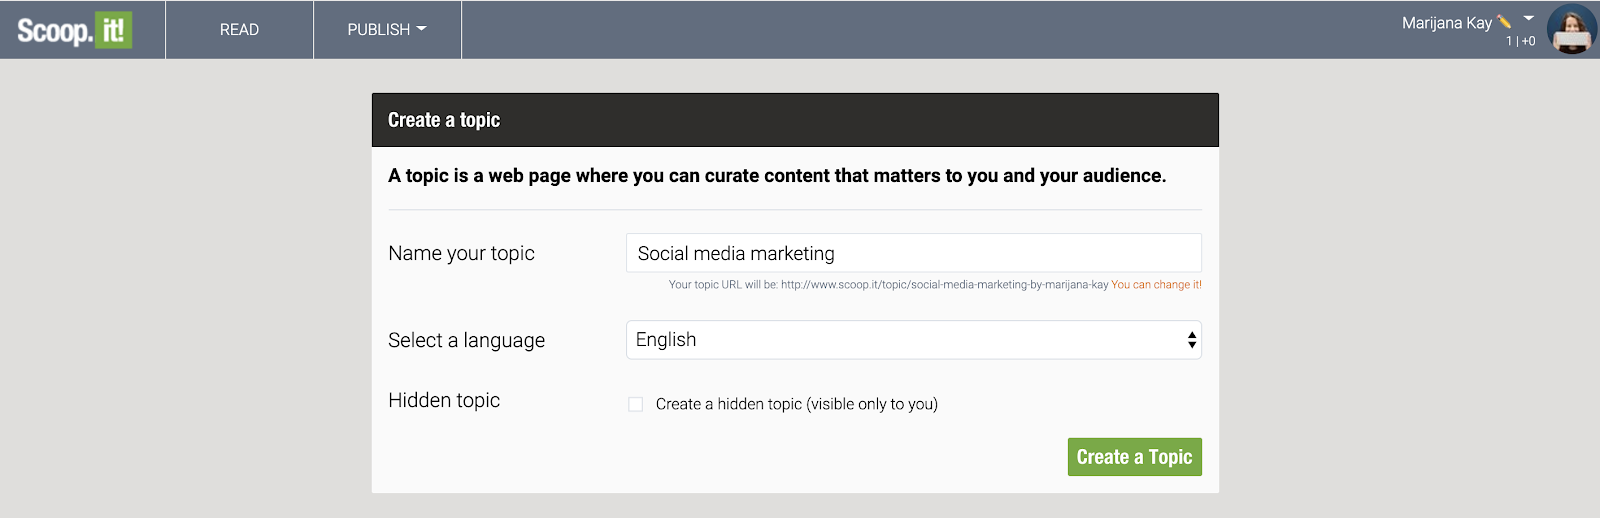This screenshot has width=1600, height=518.
Task: Click the 'You can change it!' link
Action: [x=1157, y=285]
